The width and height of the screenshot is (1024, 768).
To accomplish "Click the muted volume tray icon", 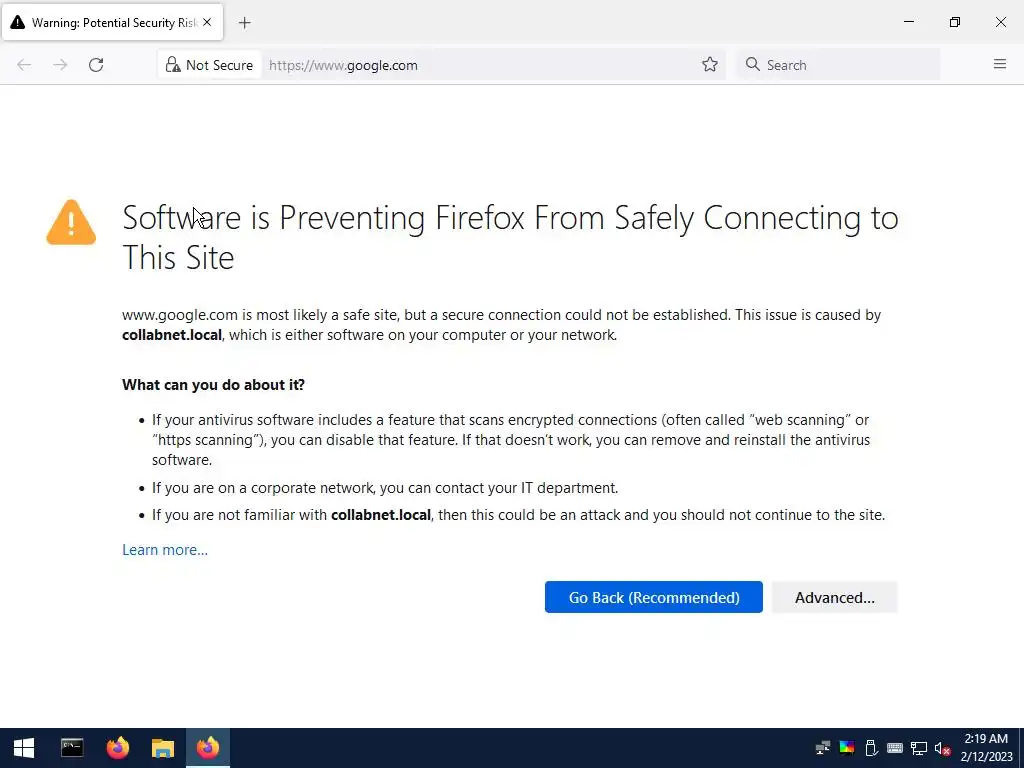I will point(942,748).
